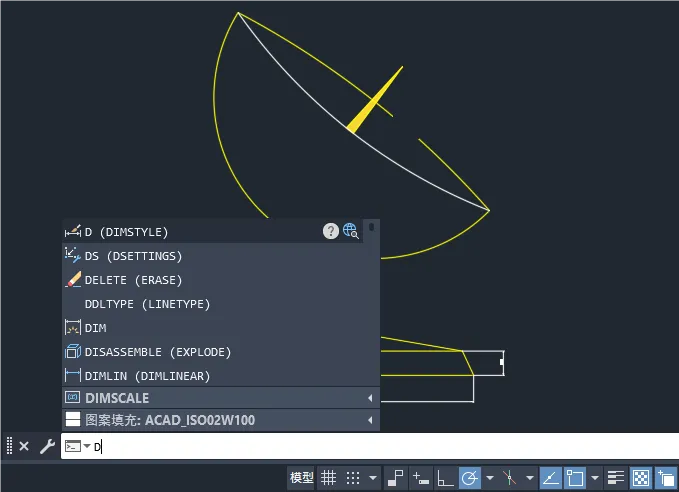Click the recent commands prompt icon
The height and width of the screenshot is (492, 679).
pyautogui.click(x=74, y=446)
